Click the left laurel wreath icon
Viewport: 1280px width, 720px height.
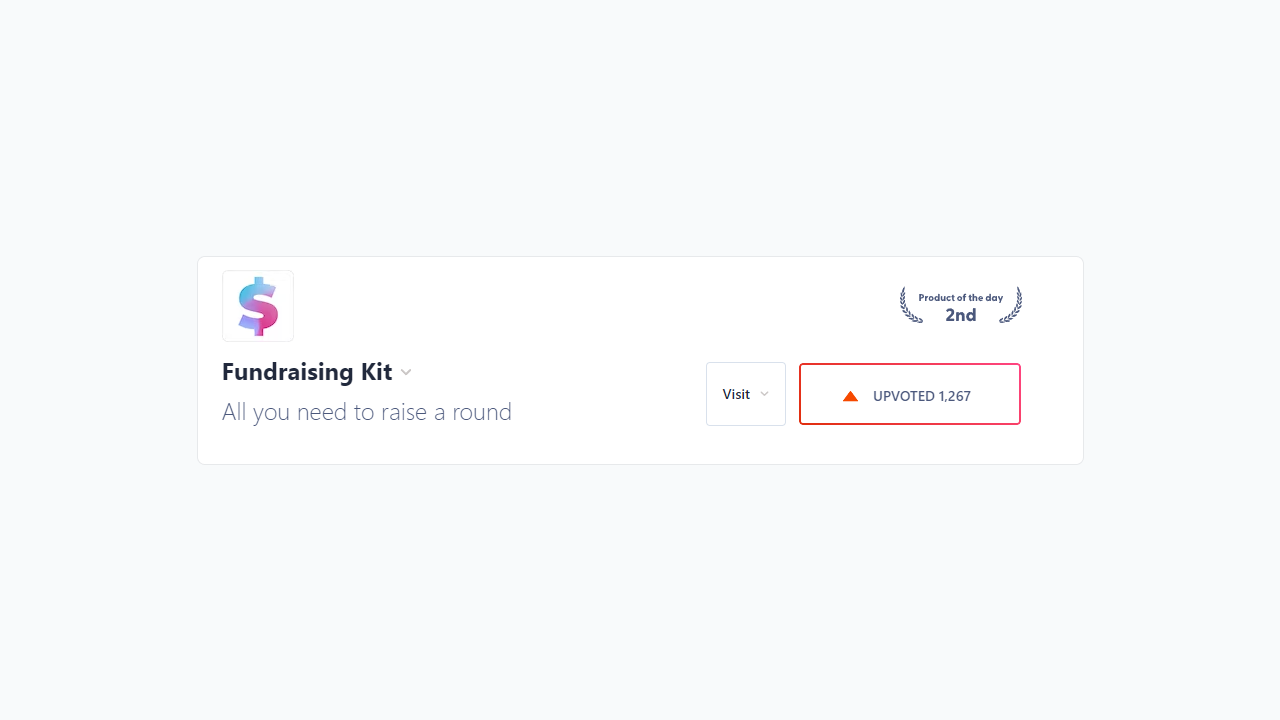pyautogui.click(x=911, y=305)
